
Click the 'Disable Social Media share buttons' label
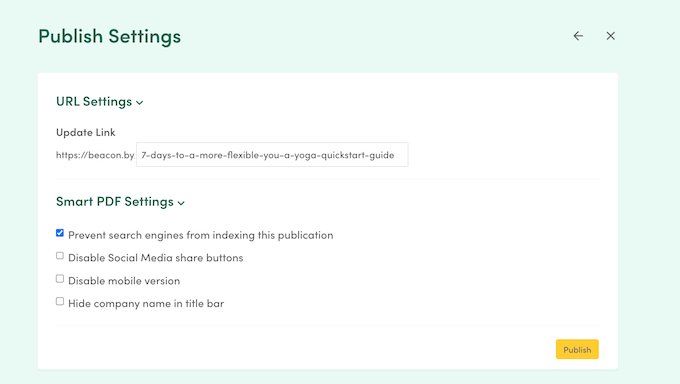(156, 258)
